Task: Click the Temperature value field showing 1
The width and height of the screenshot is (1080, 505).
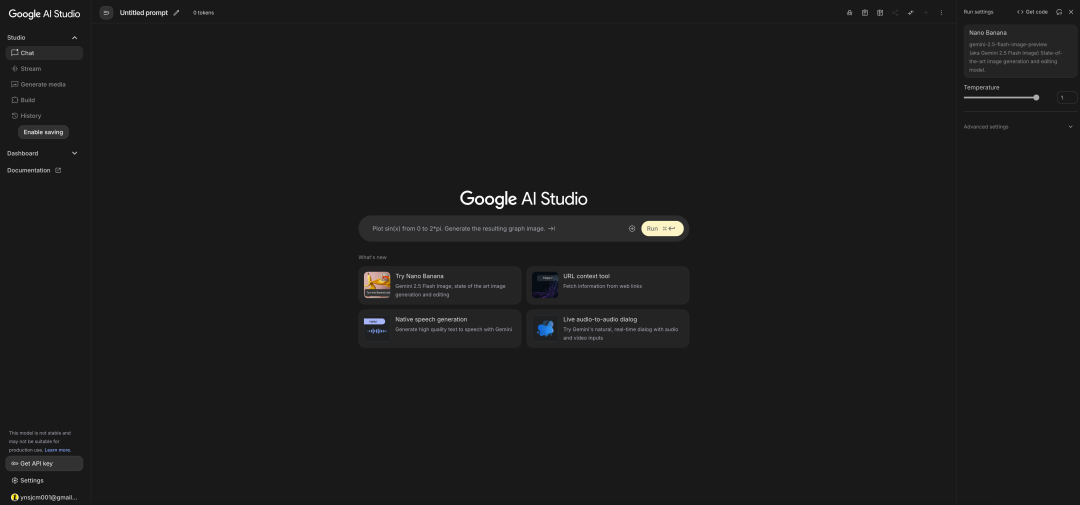Action: [1066, 98]
